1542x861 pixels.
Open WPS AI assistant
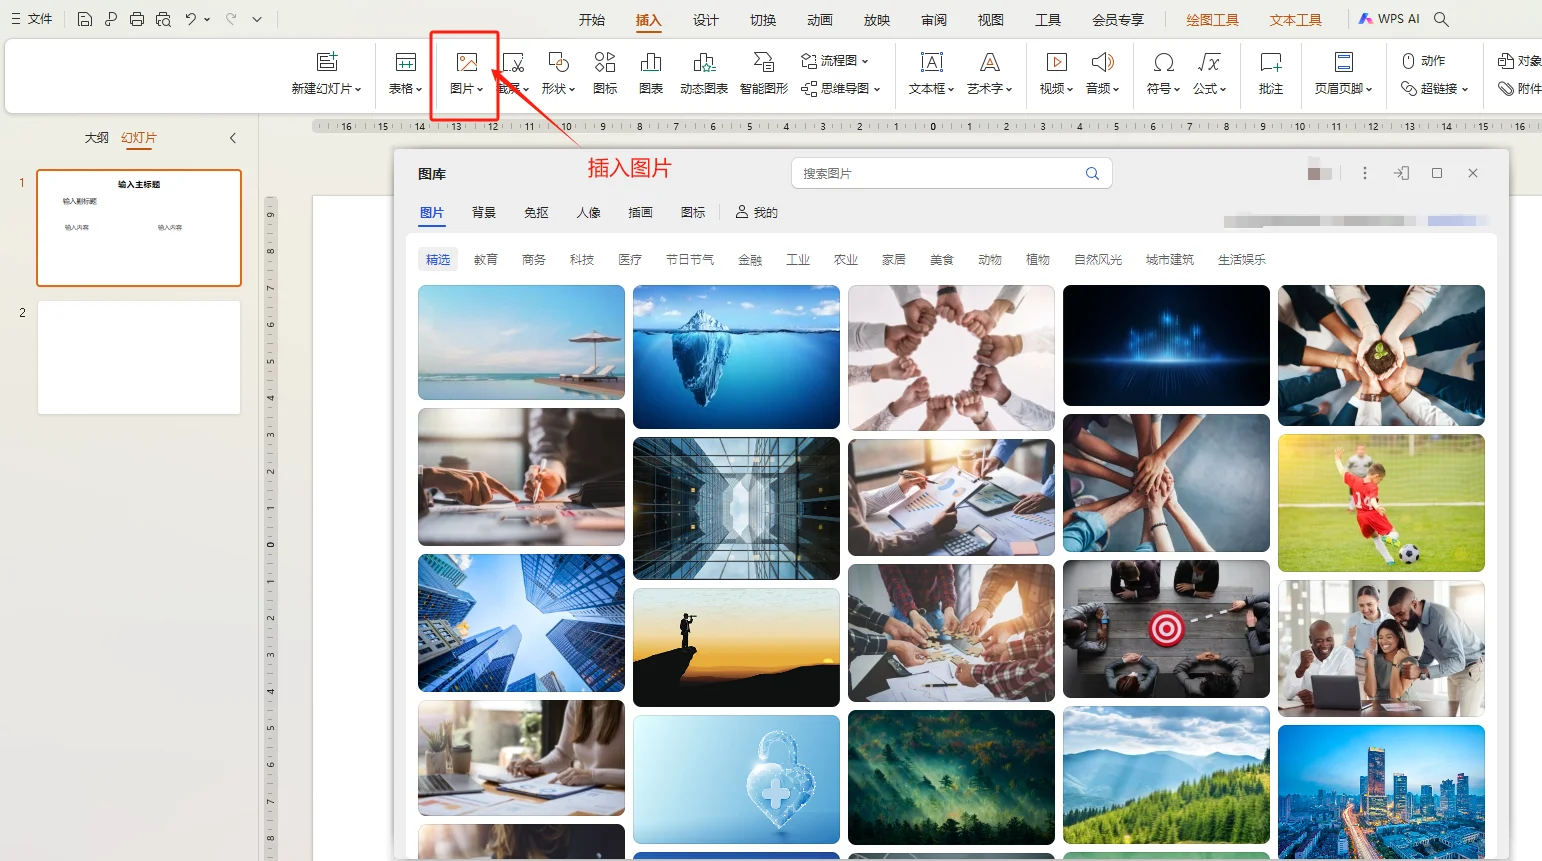1390,19
